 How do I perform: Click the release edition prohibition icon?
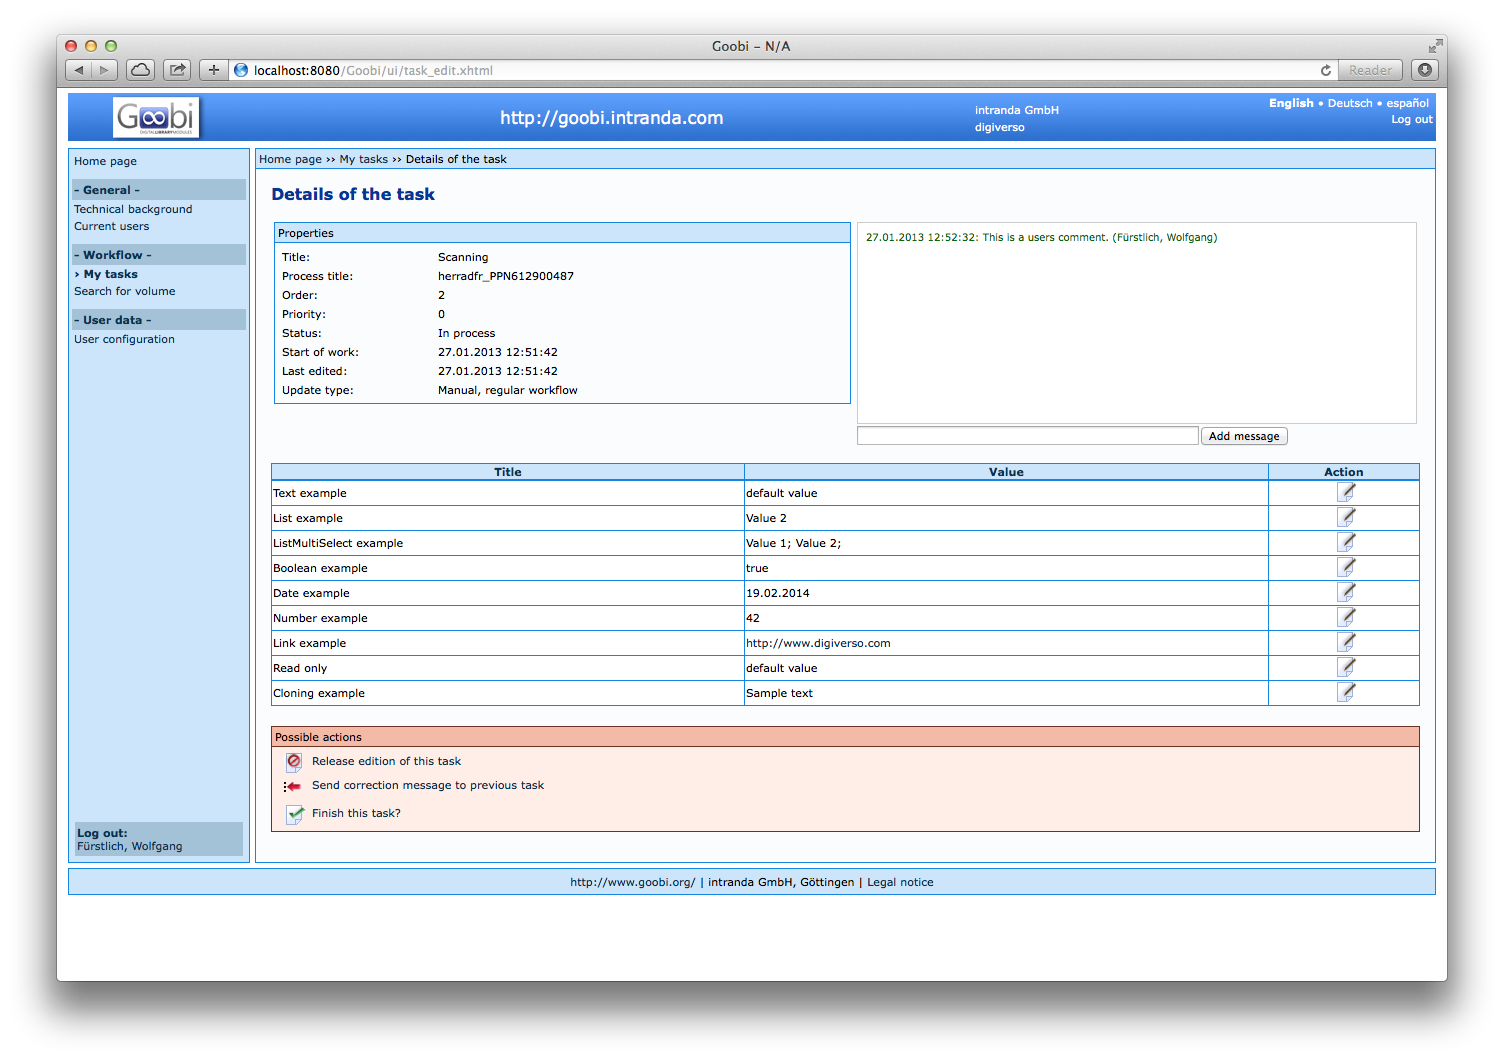[x=294, y=762]
